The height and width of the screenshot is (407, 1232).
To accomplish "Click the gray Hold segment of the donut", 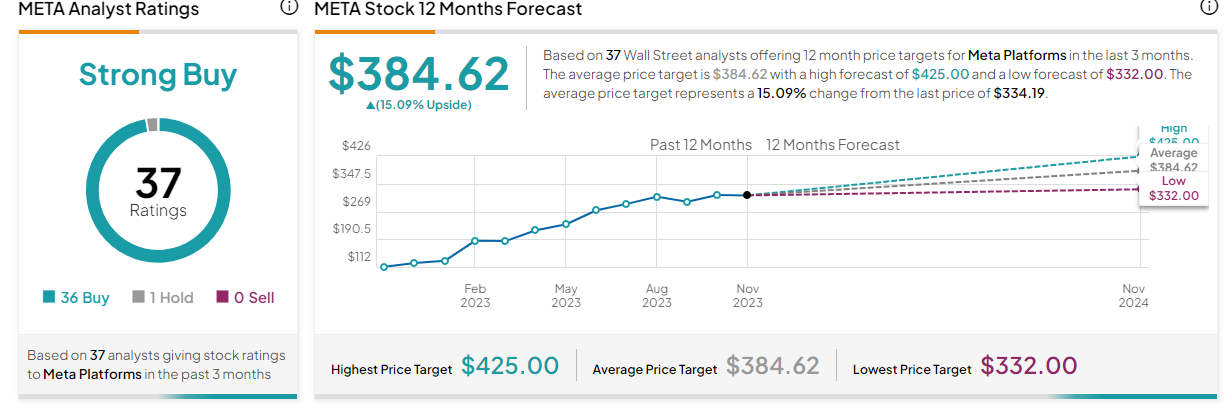I will (x=152, y=125).
